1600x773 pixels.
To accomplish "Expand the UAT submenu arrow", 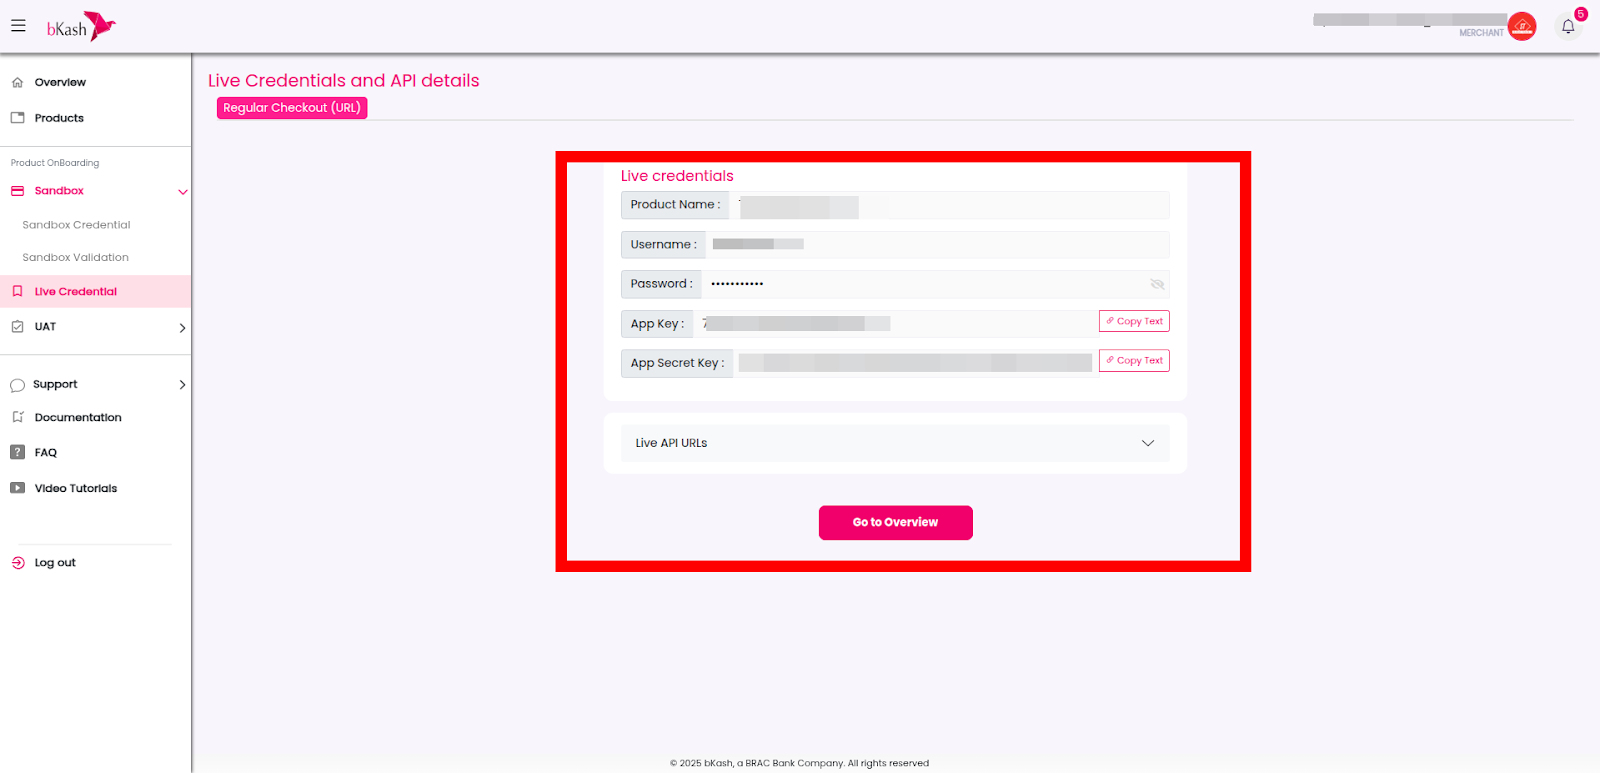I will (182, 328).
